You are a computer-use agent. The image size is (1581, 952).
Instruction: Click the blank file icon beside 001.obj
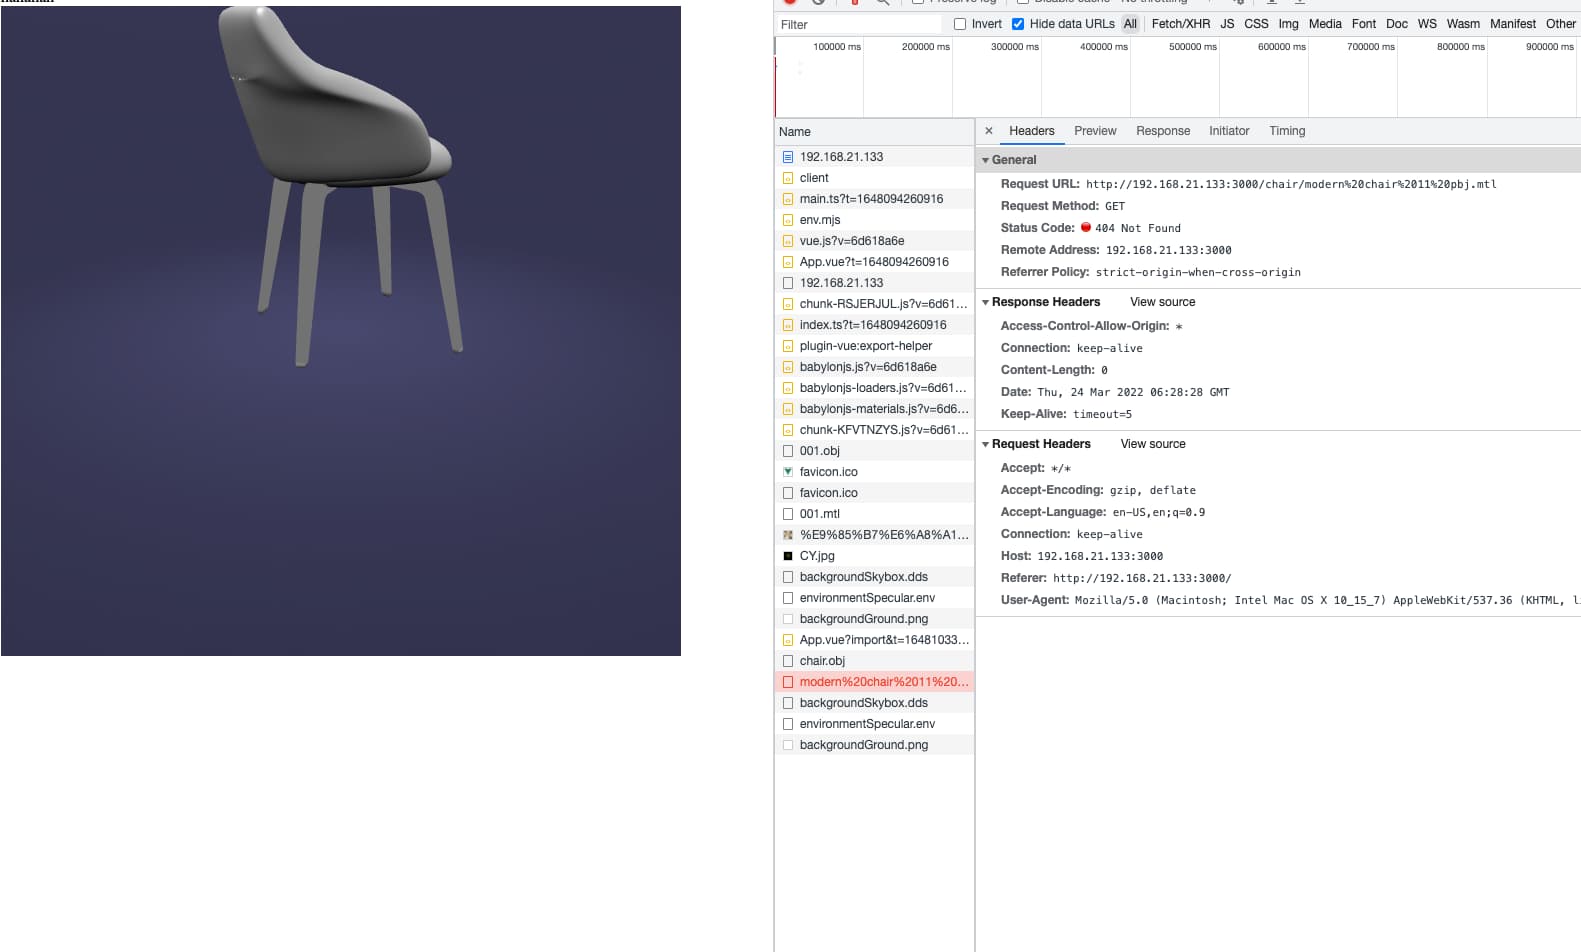(788, 451)
